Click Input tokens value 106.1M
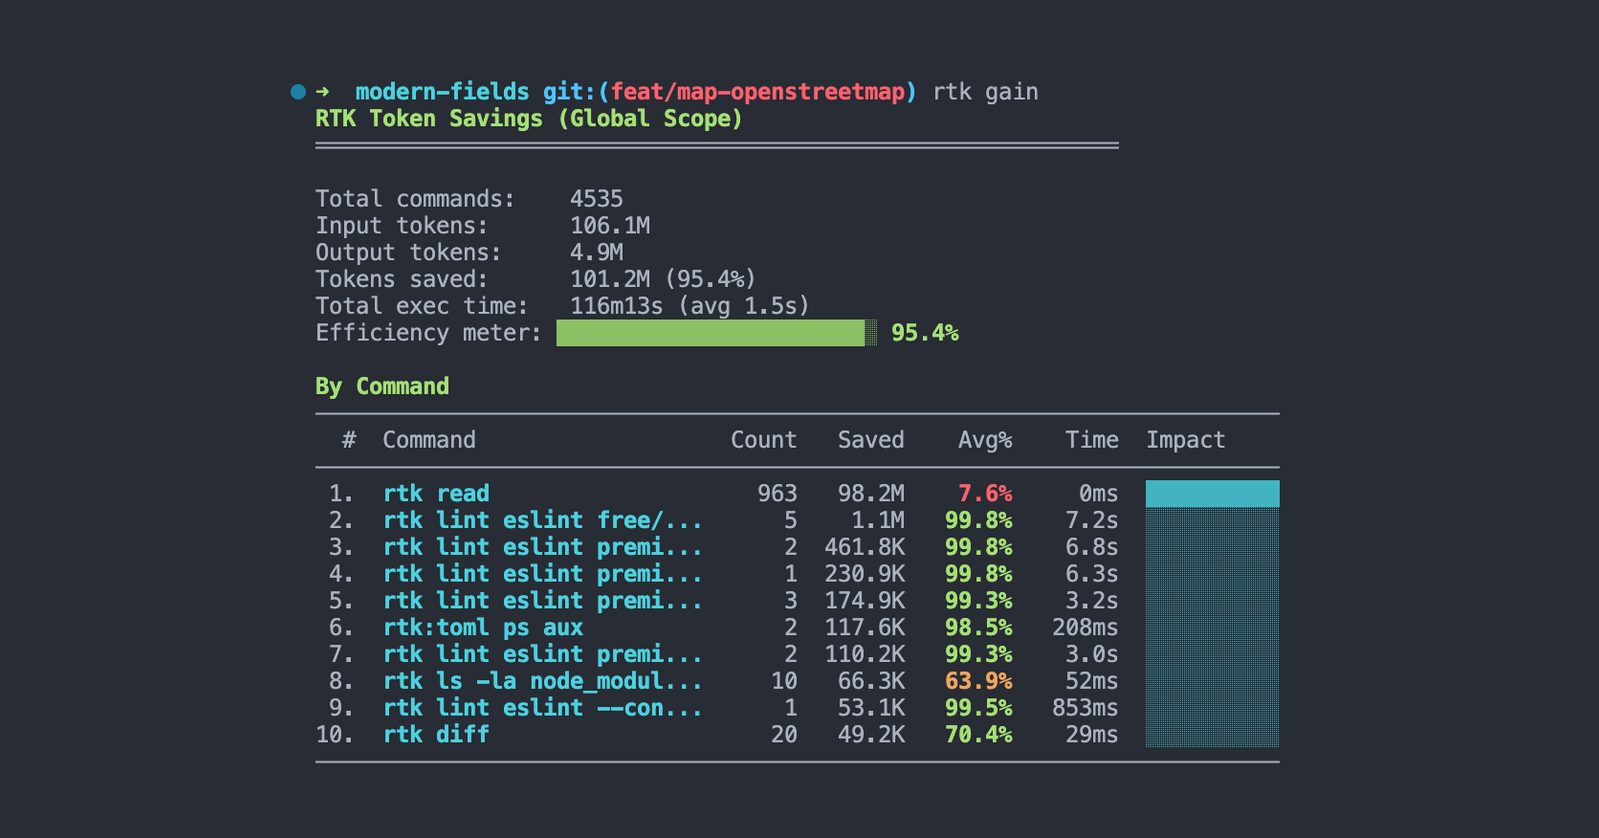This screenshot has height=838, width=1599. tap(610, 226)
